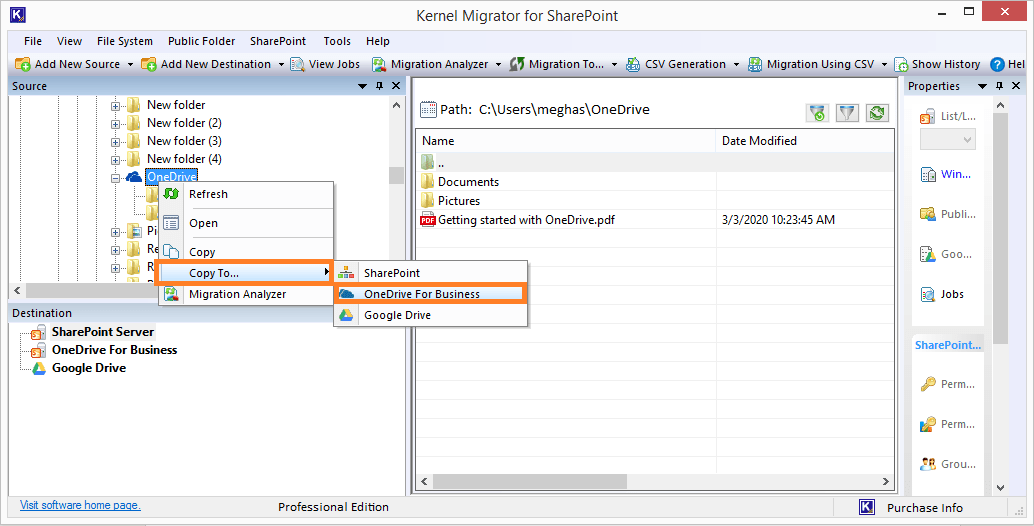Select OneDrive For Business in Destination panel
This screenshot has width=1034, height=526.
[x=115, y=349]
